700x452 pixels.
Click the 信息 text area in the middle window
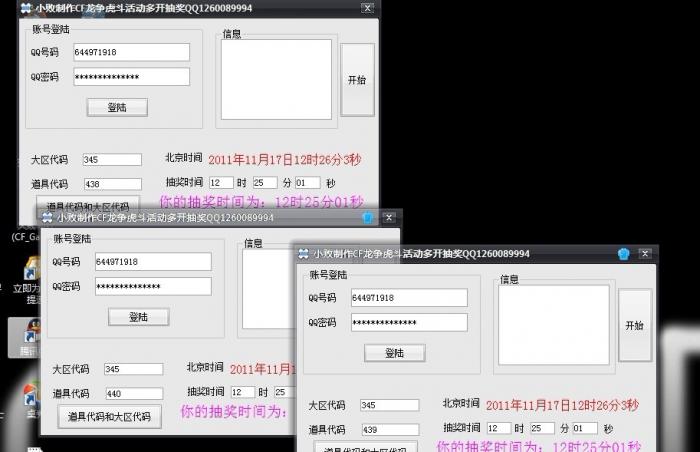(269, 289)
